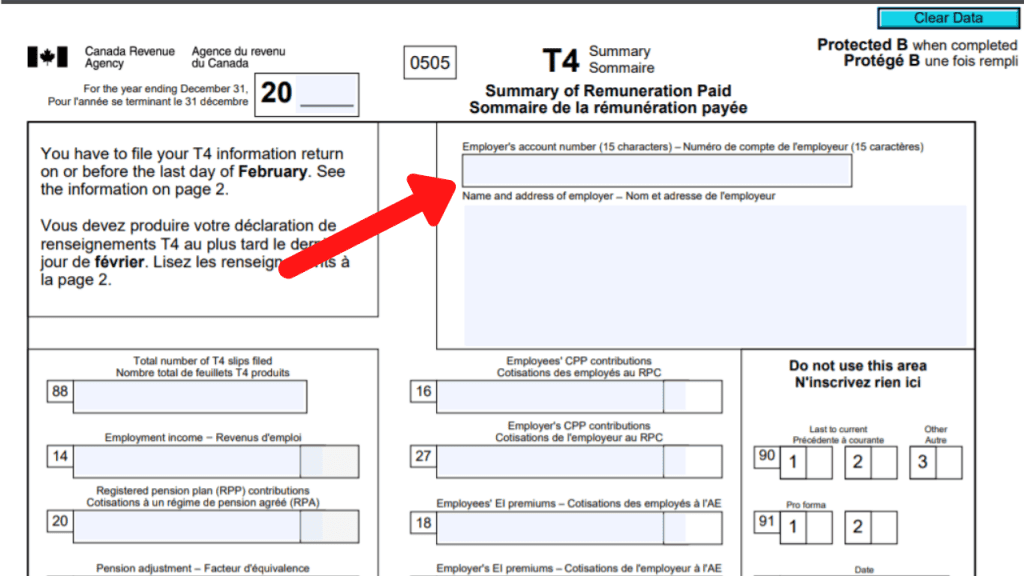Click the "Do not use this area" heading
The image size is (1024, 576).
pyautogui.click(x=857, y=366)
